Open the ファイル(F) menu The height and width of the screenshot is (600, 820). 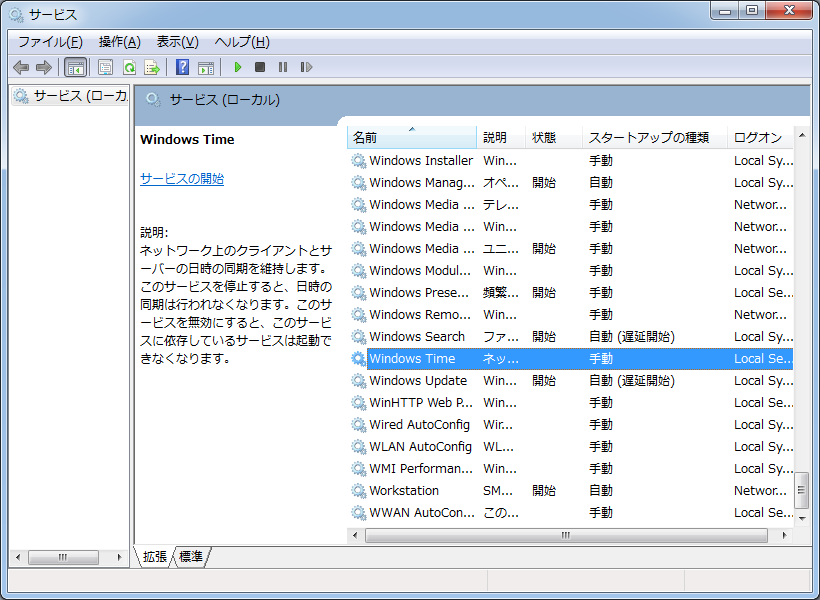50,41
